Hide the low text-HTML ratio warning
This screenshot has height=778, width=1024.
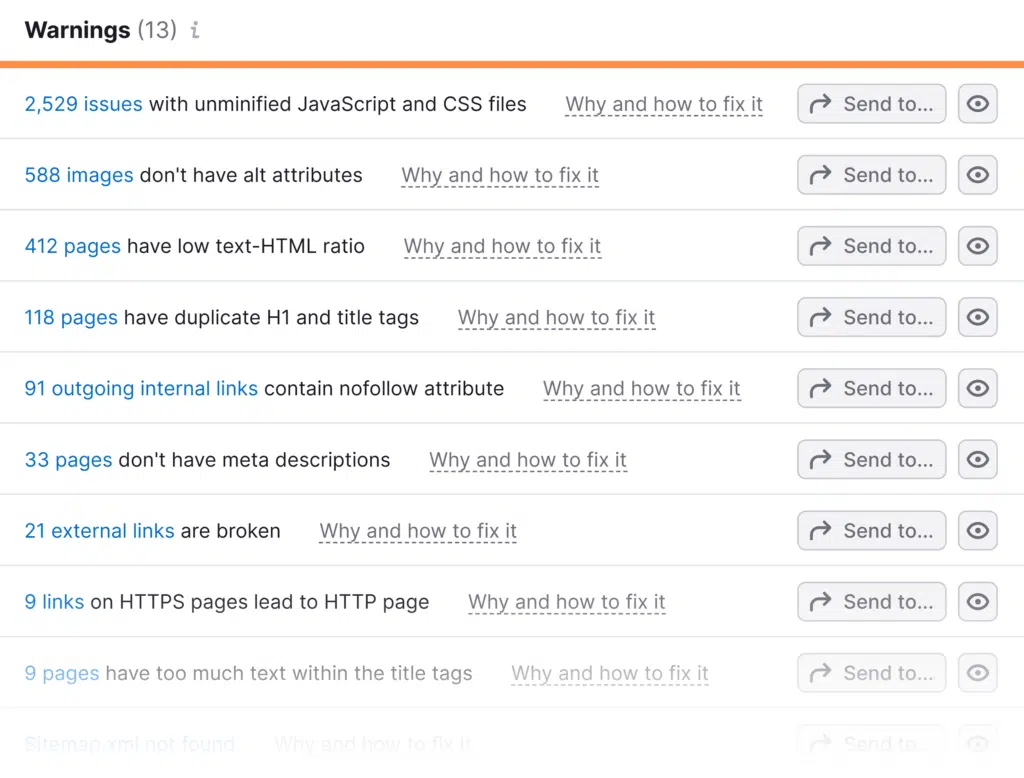click(977, 246)
